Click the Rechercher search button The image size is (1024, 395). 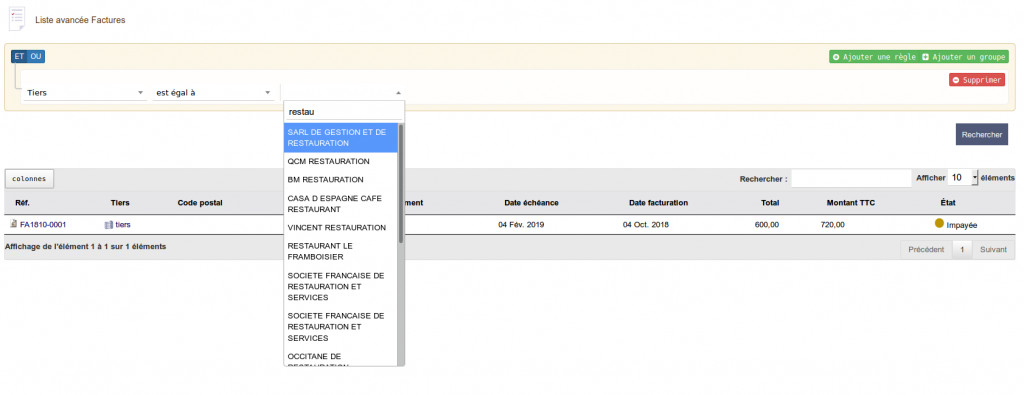point(982,134)
